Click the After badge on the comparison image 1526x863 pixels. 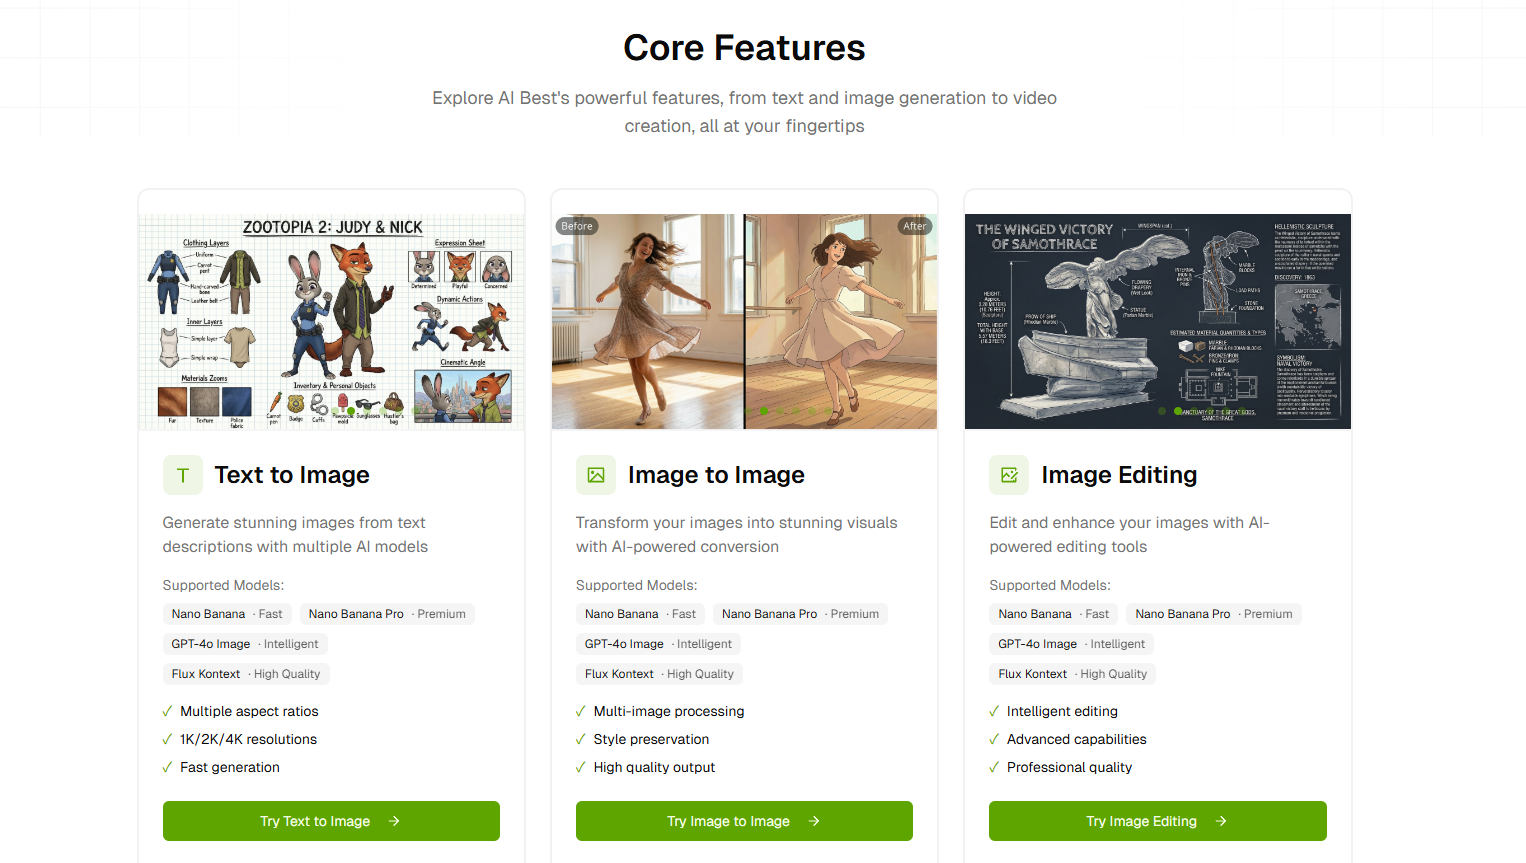click(x=915, y=226)
